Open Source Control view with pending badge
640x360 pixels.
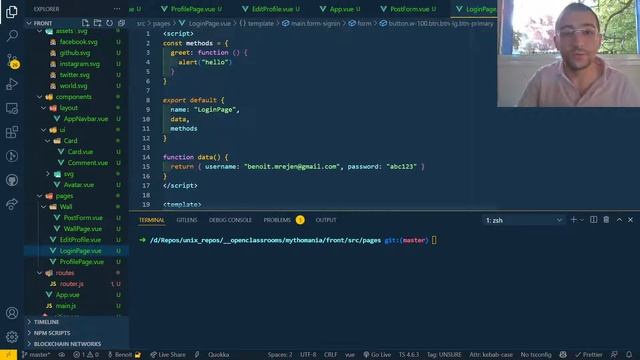point(12,61)
